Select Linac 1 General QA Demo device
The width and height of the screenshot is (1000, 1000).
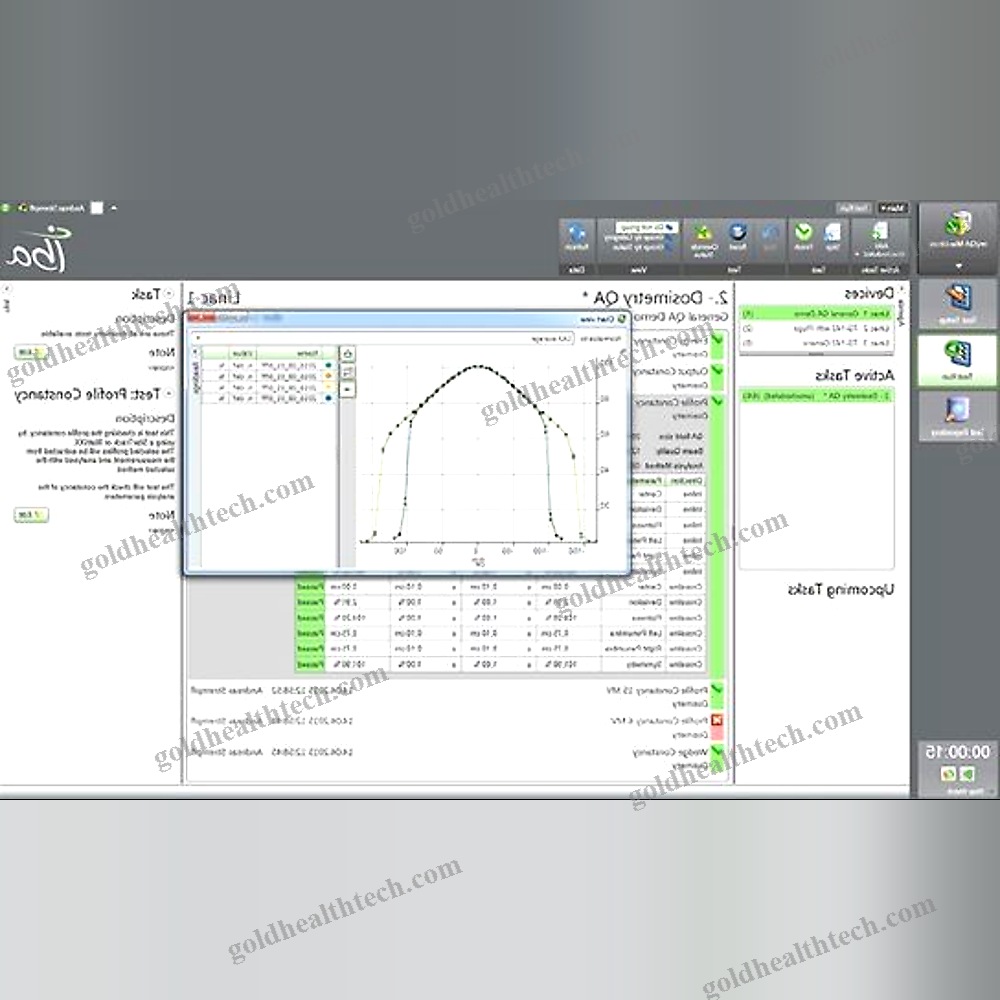(x=816, y=314)
